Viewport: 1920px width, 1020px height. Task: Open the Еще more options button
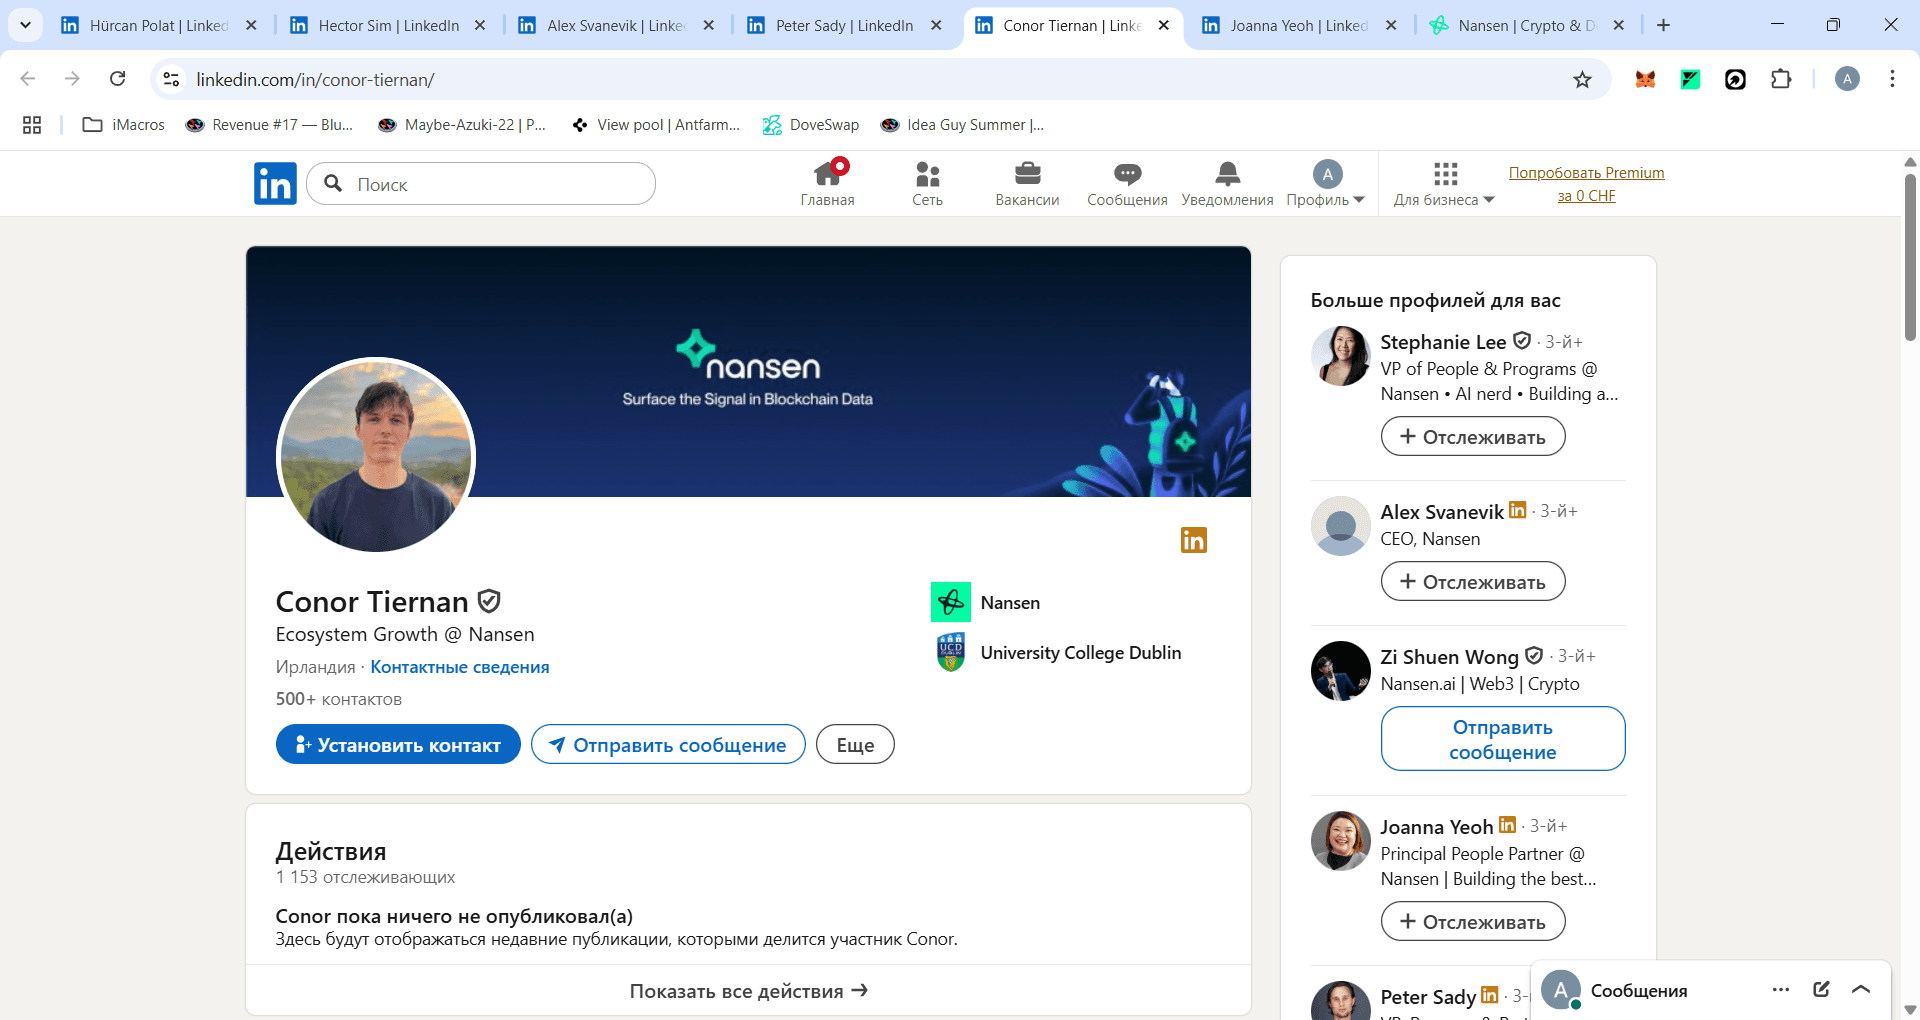click(x=855, y=744)
